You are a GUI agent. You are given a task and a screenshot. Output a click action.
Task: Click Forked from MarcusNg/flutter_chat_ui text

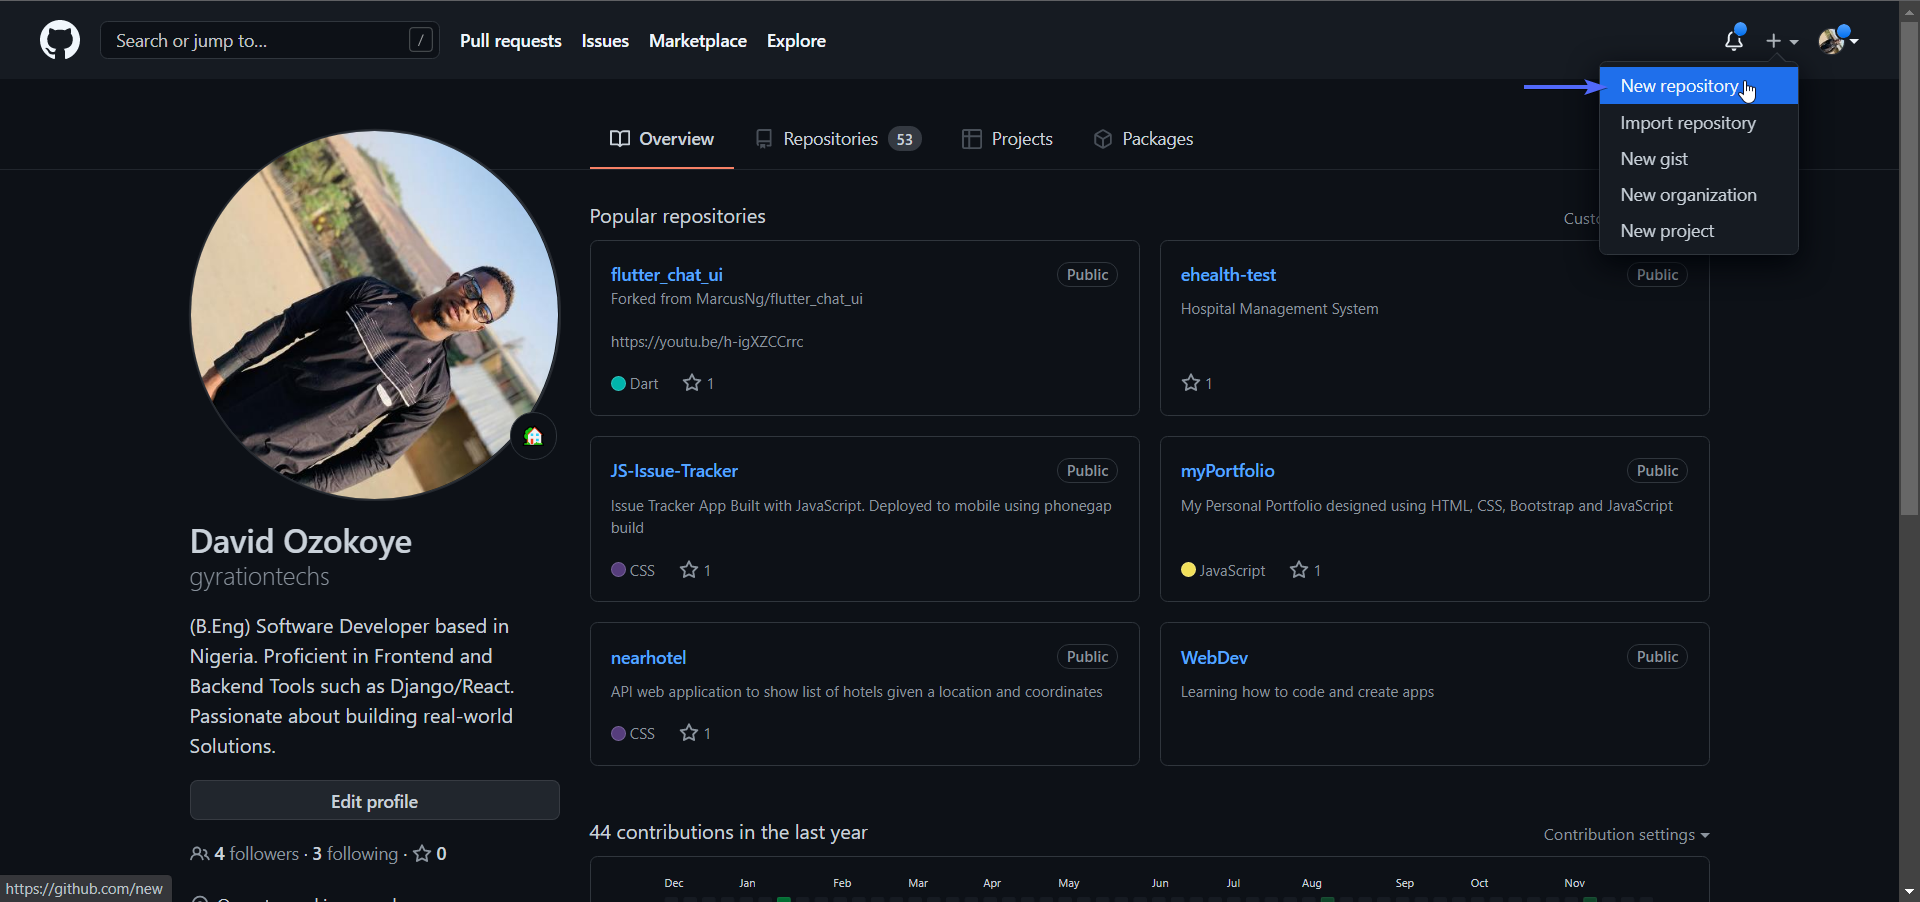(x=737, y=299)
